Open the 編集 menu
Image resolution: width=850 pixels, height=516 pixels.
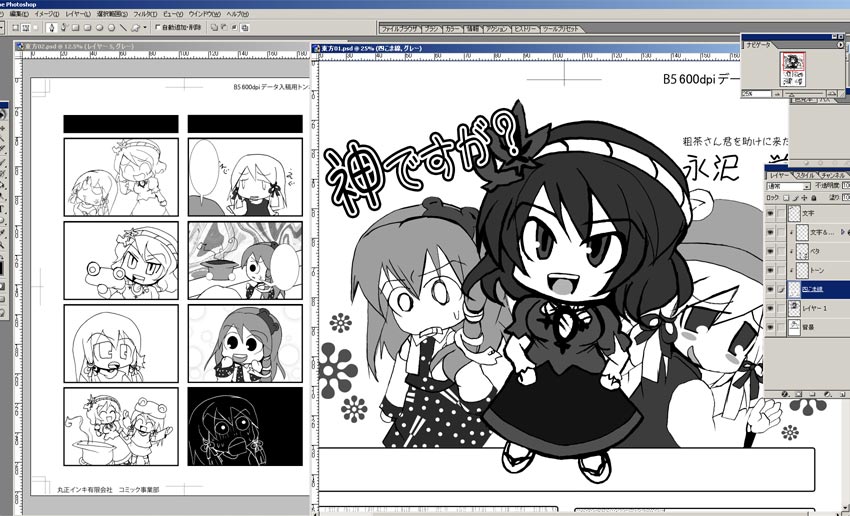coord(19,14)
